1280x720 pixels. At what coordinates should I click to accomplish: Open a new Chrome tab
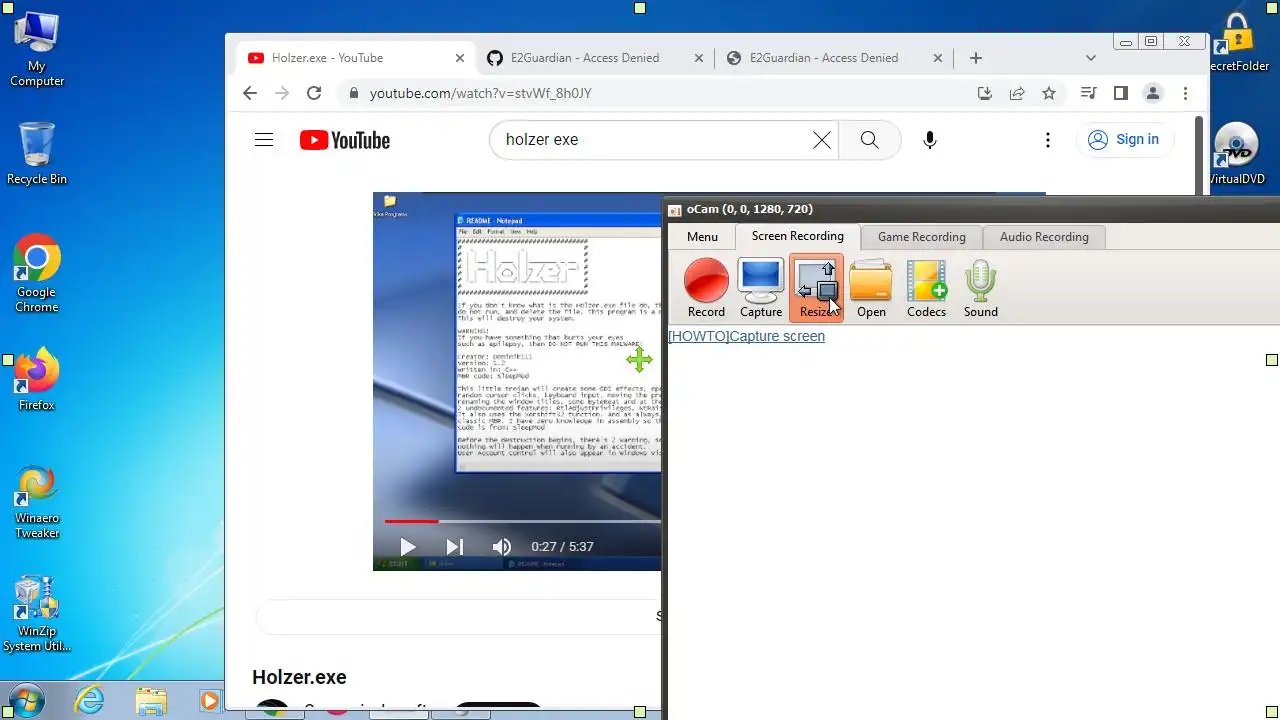976,58
